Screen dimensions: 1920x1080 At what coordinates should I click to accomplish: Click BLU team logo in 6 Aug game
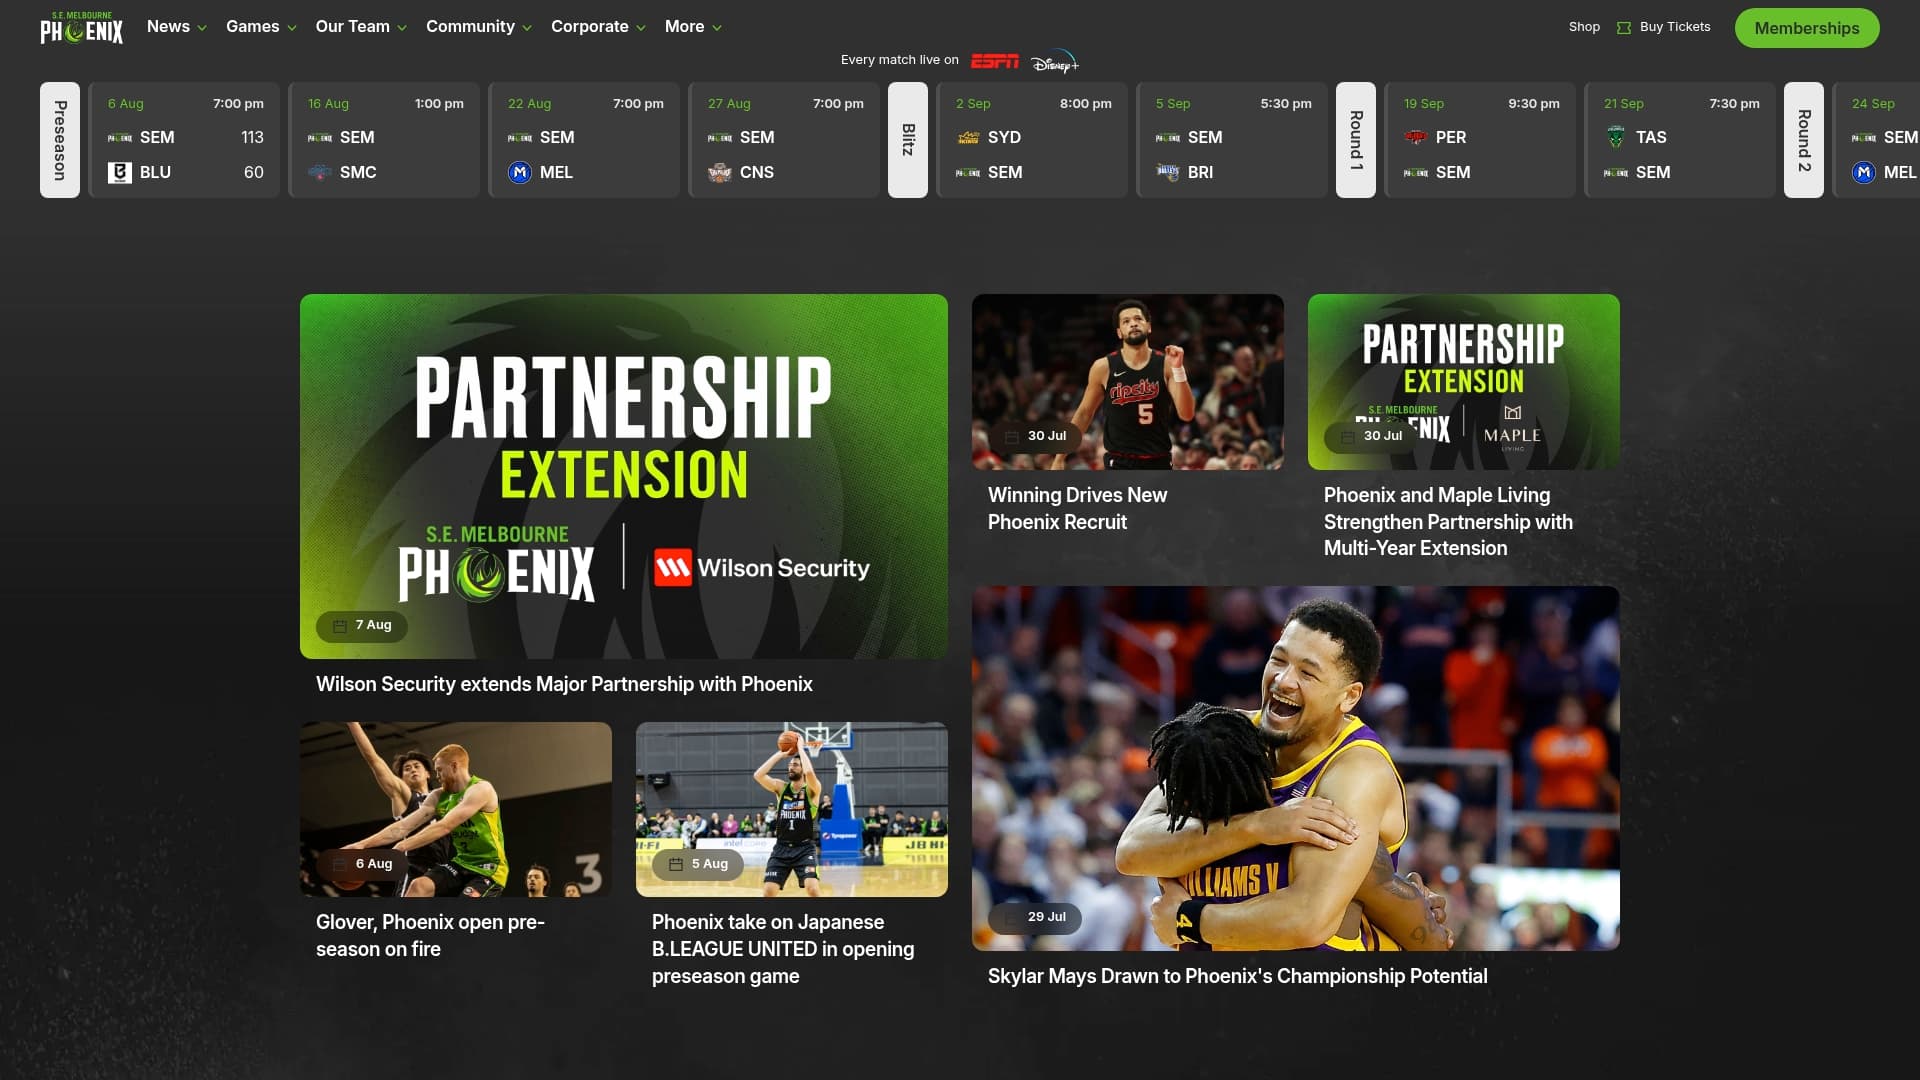tap(120, 173)
